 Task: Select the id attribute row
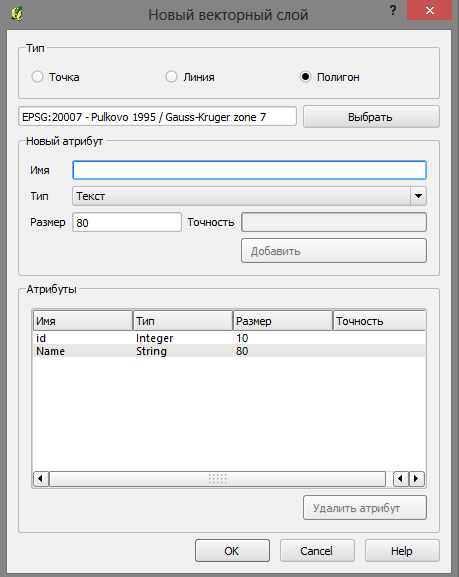(229, 338)
